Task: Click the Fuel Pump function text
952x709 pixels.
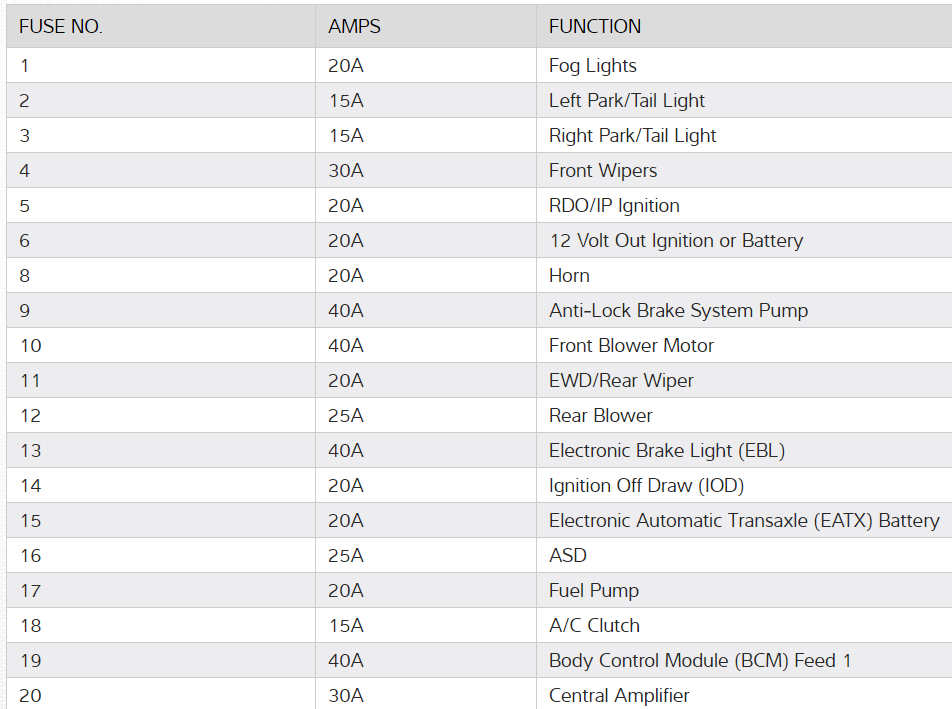Action: point(593,591)
